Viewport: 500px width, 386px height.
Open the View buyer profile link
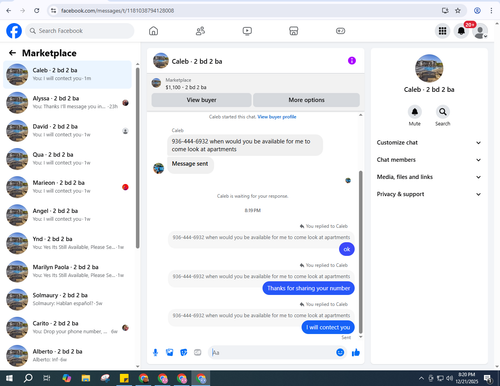click(277, 117)
